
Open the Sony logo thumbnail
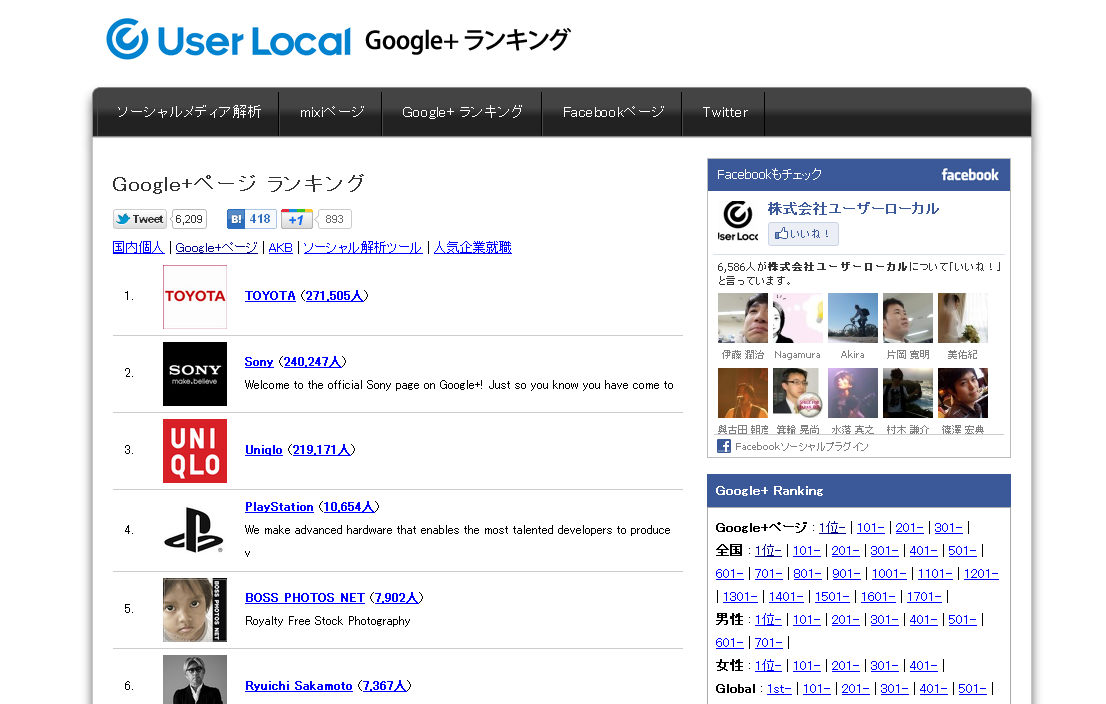(195, 374)
